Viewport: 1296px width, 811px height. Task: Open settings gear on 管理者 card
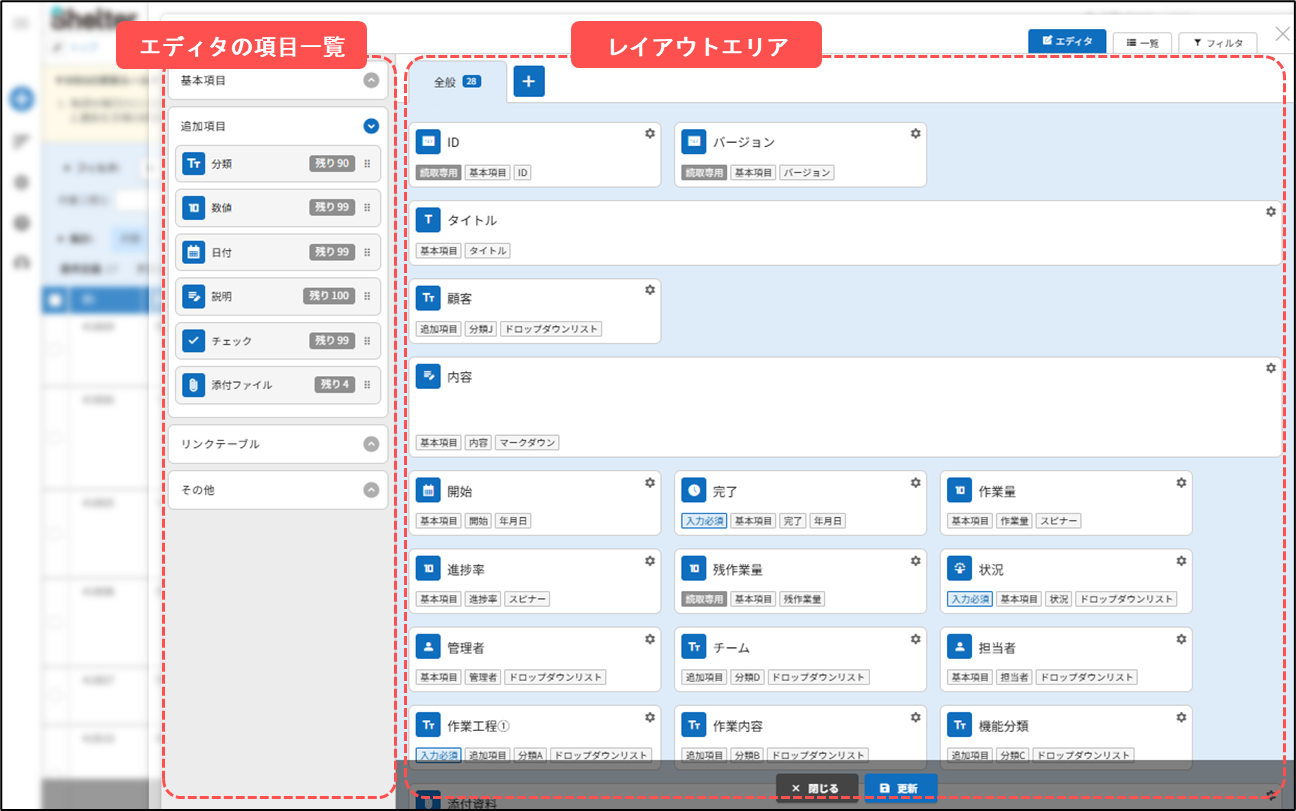coord(649,638)
